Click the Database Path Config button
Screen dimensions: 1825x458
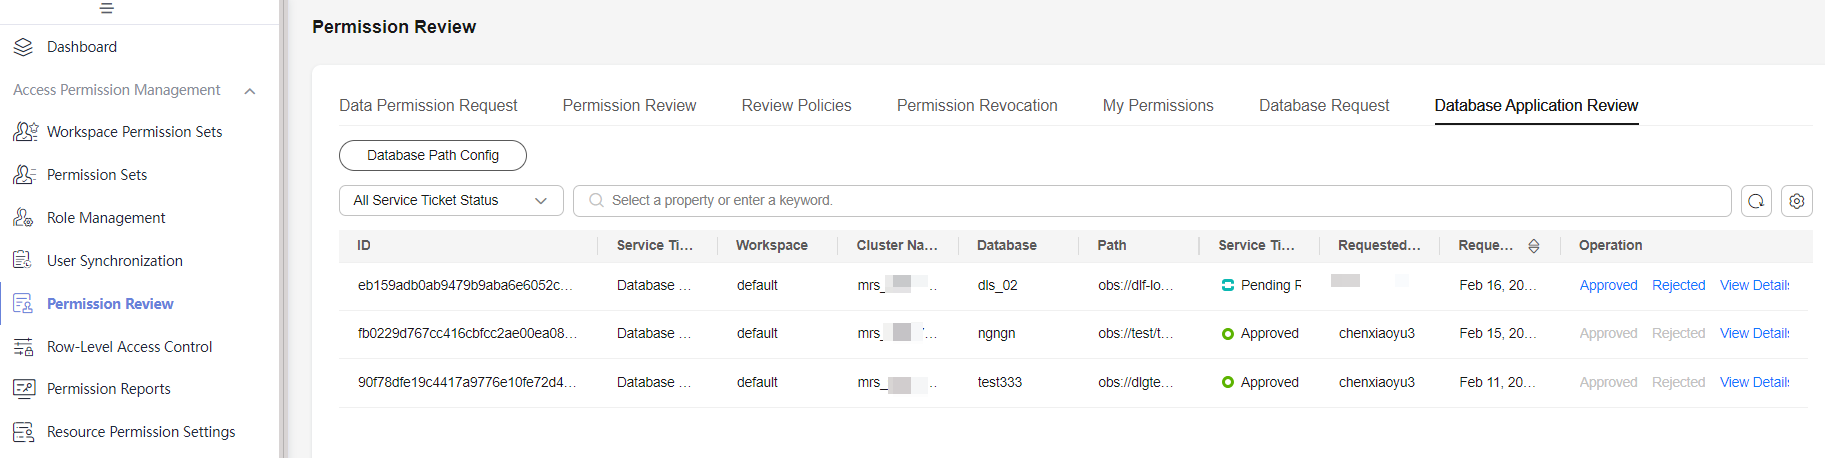433,155
